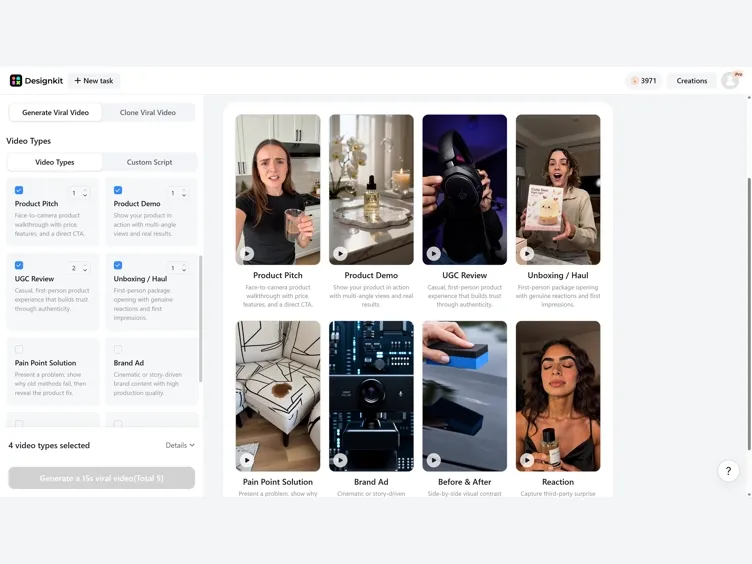Image resolution: width=752 pixels, height=564 pixels.
Task: Click the New task button
Action: 94,81
